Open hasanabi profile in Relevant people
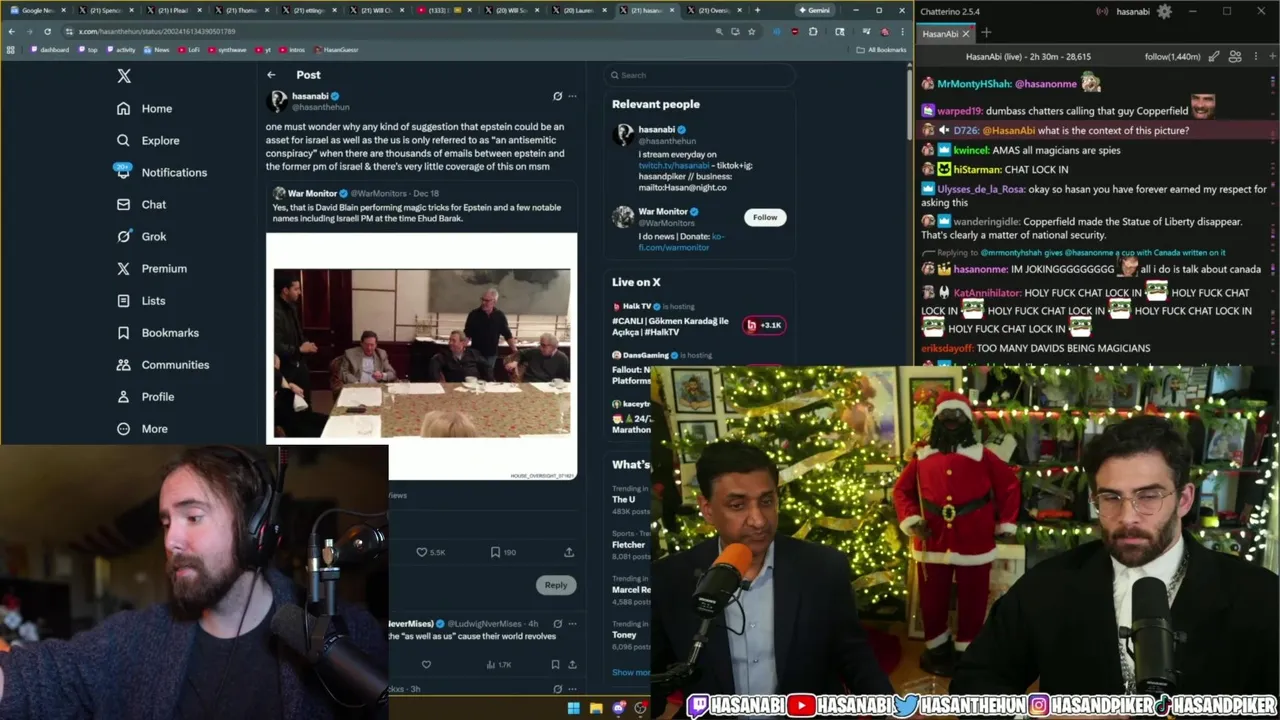Screen dimensions: 1280x720 pos(656,130)
